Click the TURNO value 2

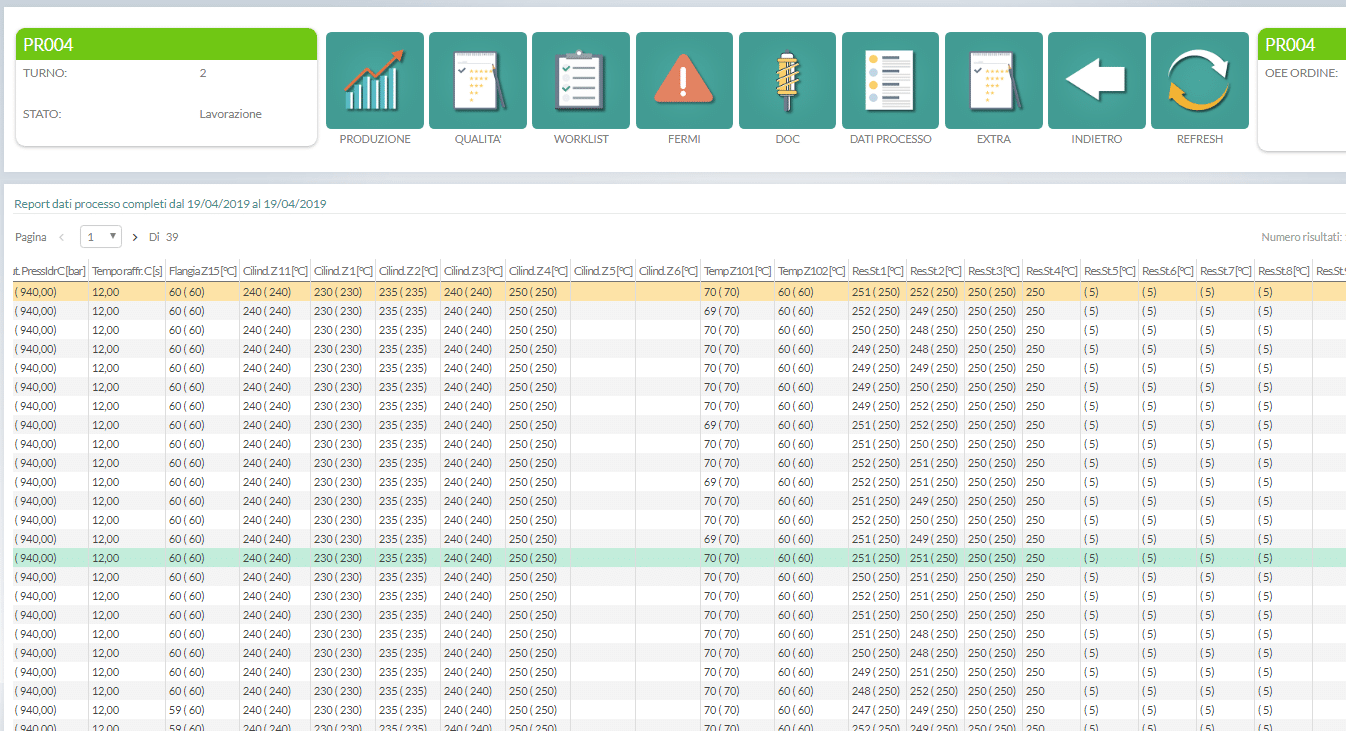[203, 73]
